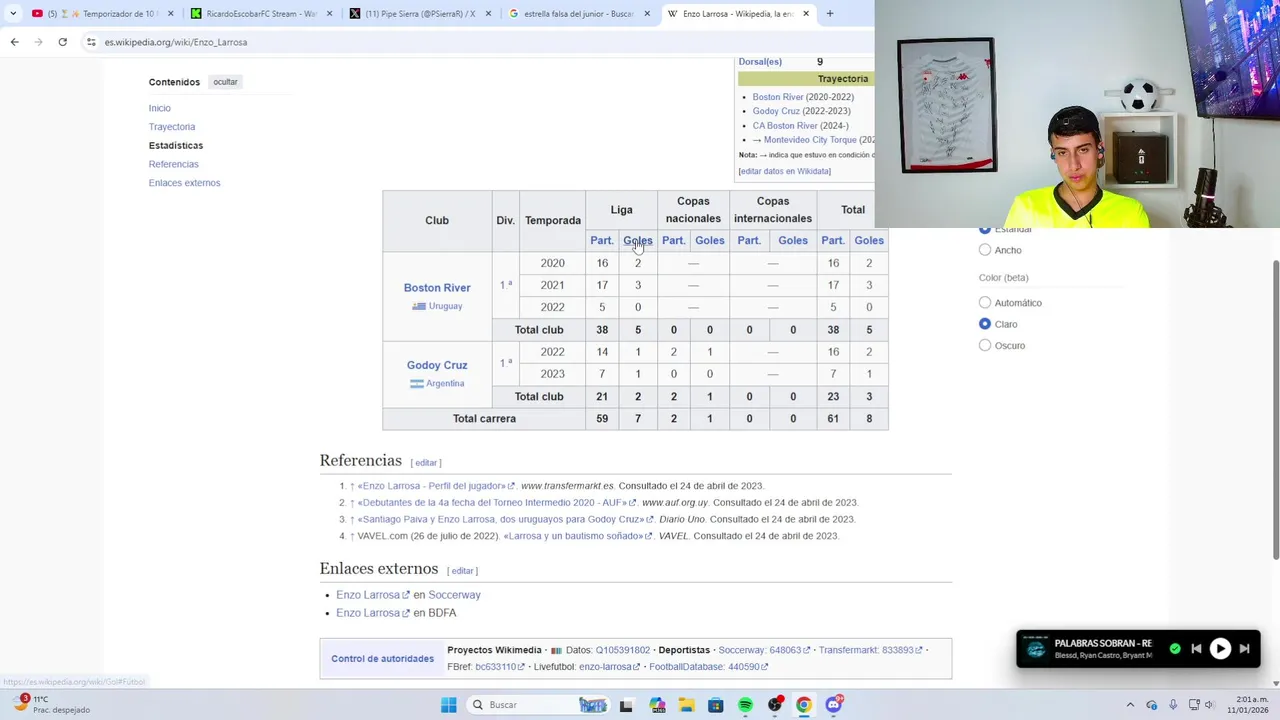The image size is (1280, 720).
Task: Open the Soccerway Wikipedia article link
Action: pos(454,595)
